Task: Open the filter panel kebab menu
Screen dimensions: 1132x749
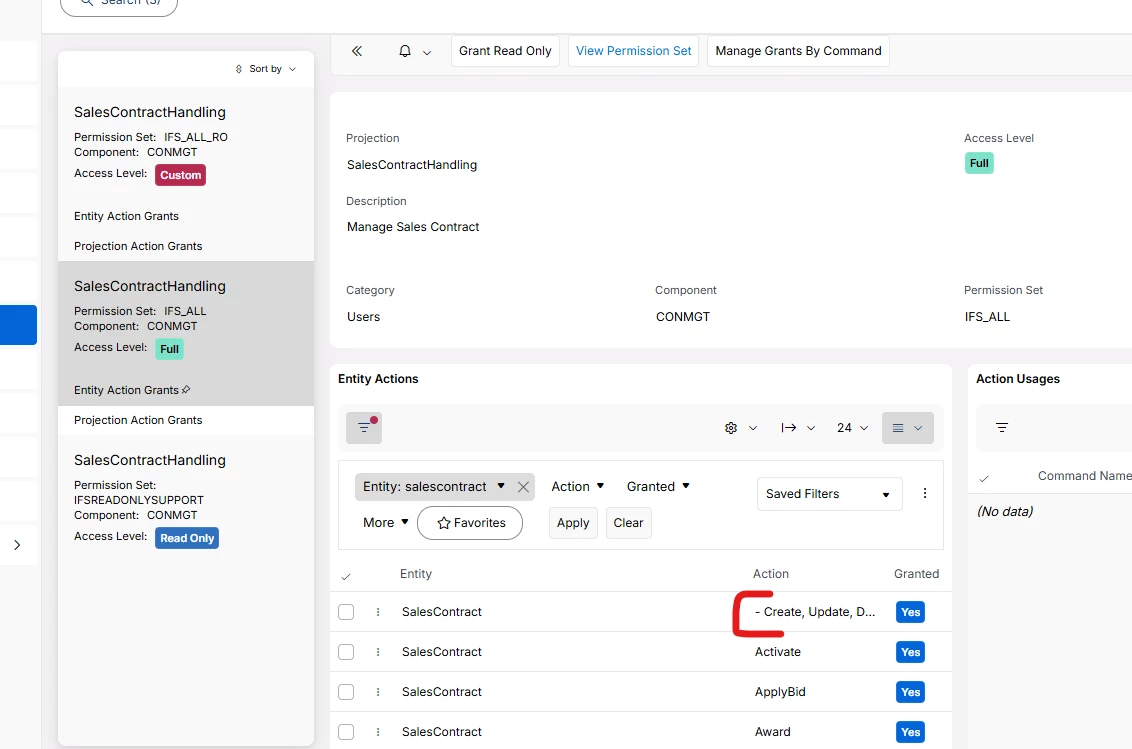Action: tap(925, 493)
